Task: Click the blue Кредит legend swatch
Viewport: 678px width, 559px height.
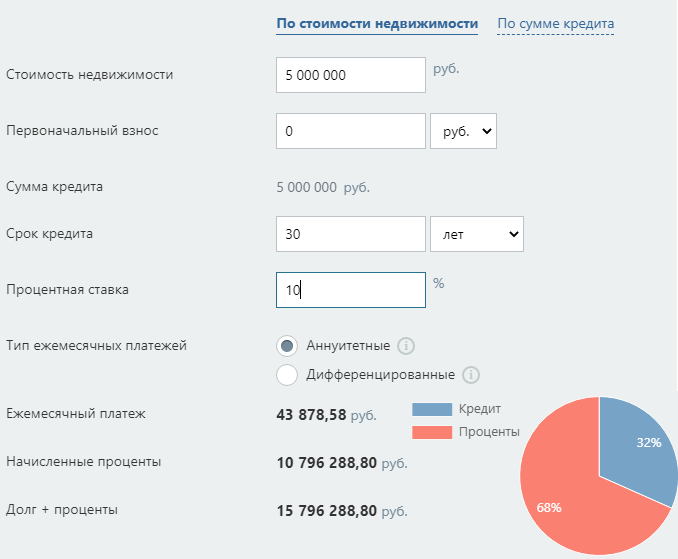Action: click(432, 409)
